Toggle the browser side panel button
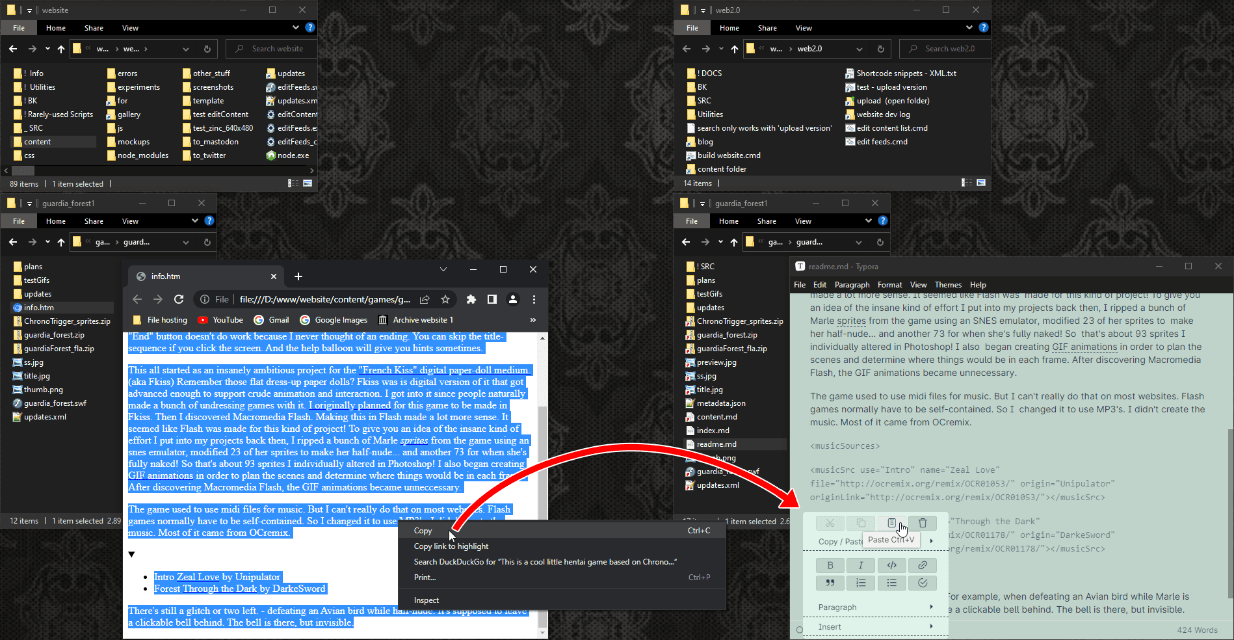 [491, 299]
